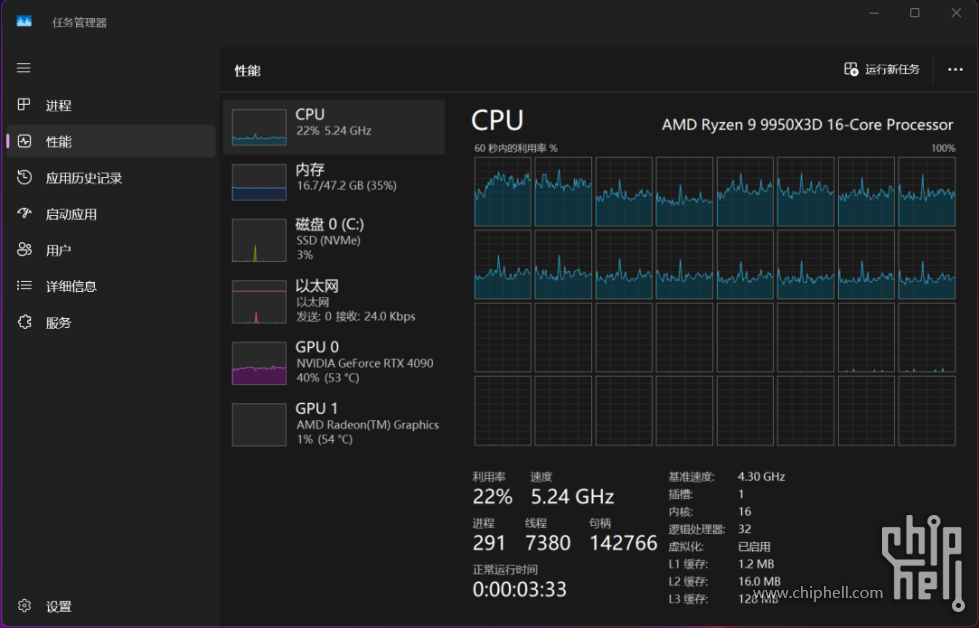The height and width of the screenshot is (628, 979).
Task: Select the 磁盘 0 (C:) graph thumbnail
Action: 259,240
